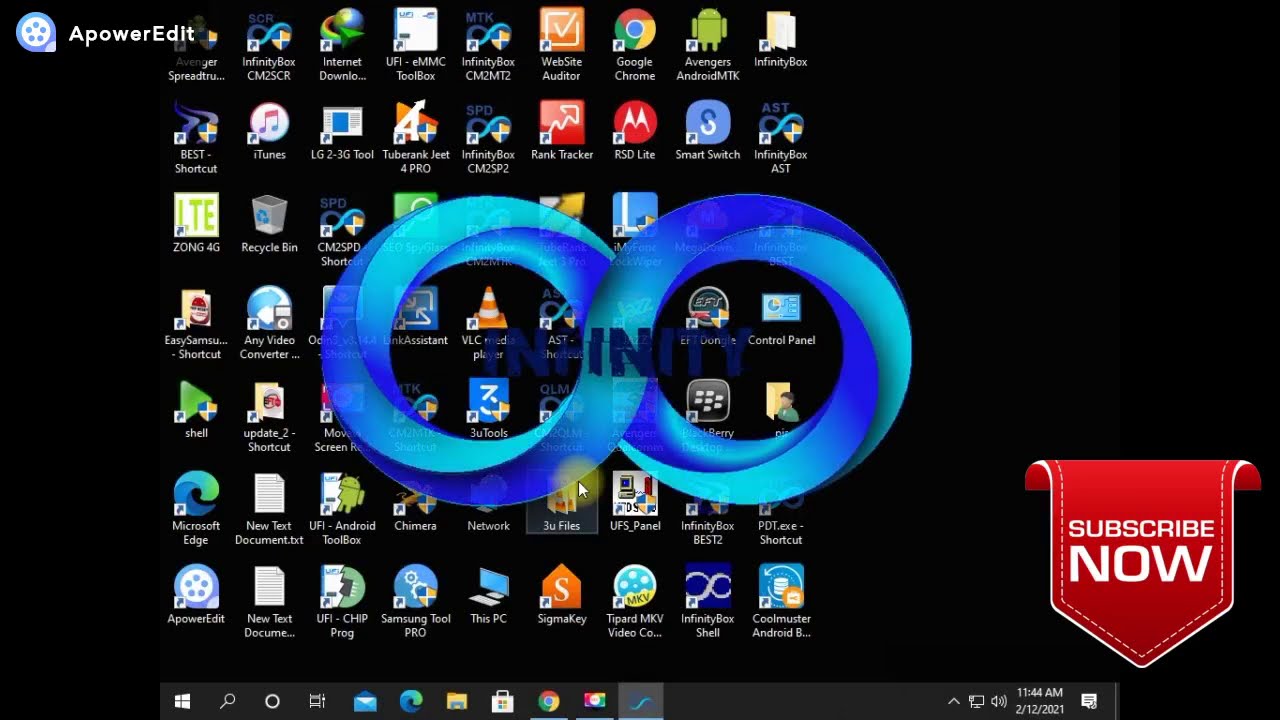Select InfinityBox CM2MT2 desktop icon

(488, 45)
